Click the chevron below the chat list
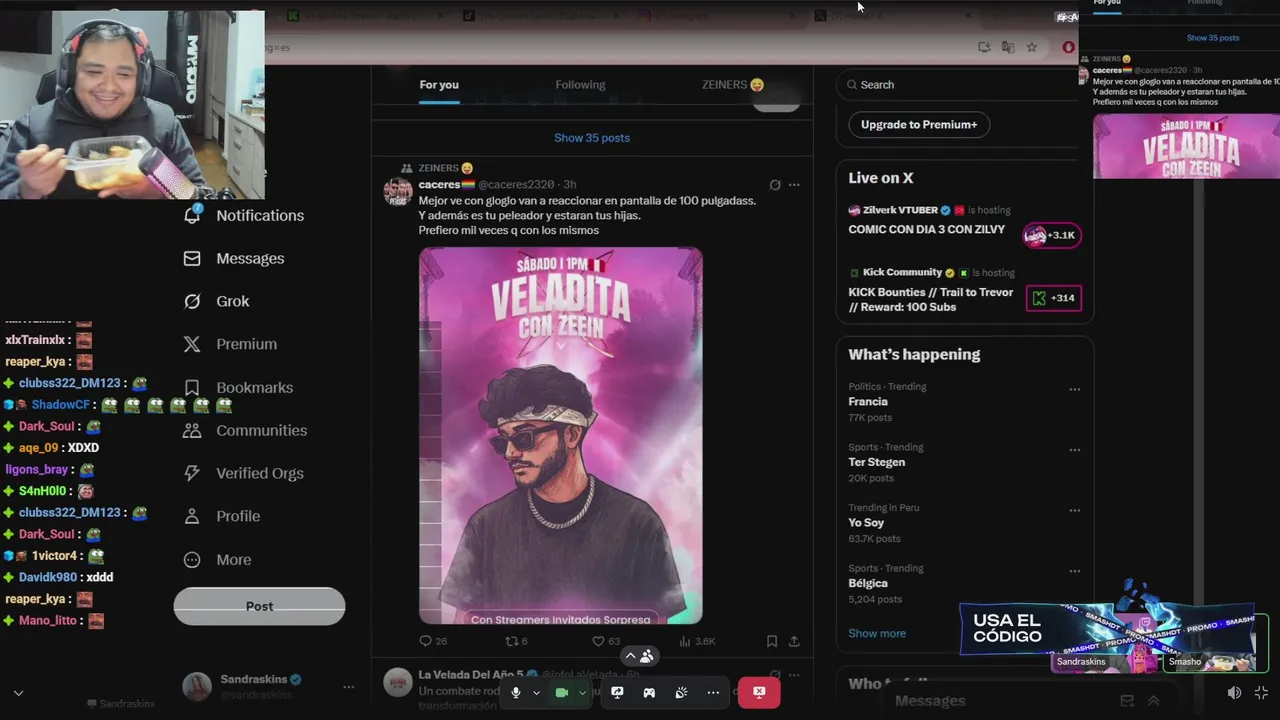The image size is (1280, 720). 18,693
